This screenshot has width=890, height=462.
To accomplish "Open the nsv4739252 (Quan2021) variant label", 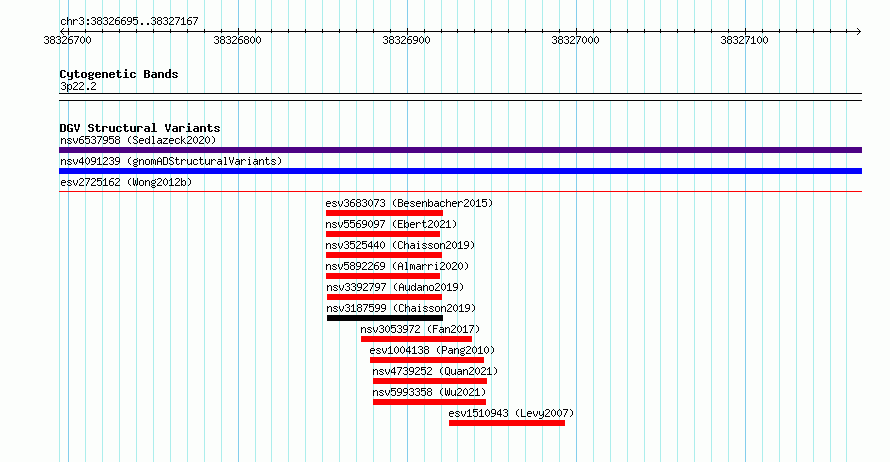I will (435, 371).
